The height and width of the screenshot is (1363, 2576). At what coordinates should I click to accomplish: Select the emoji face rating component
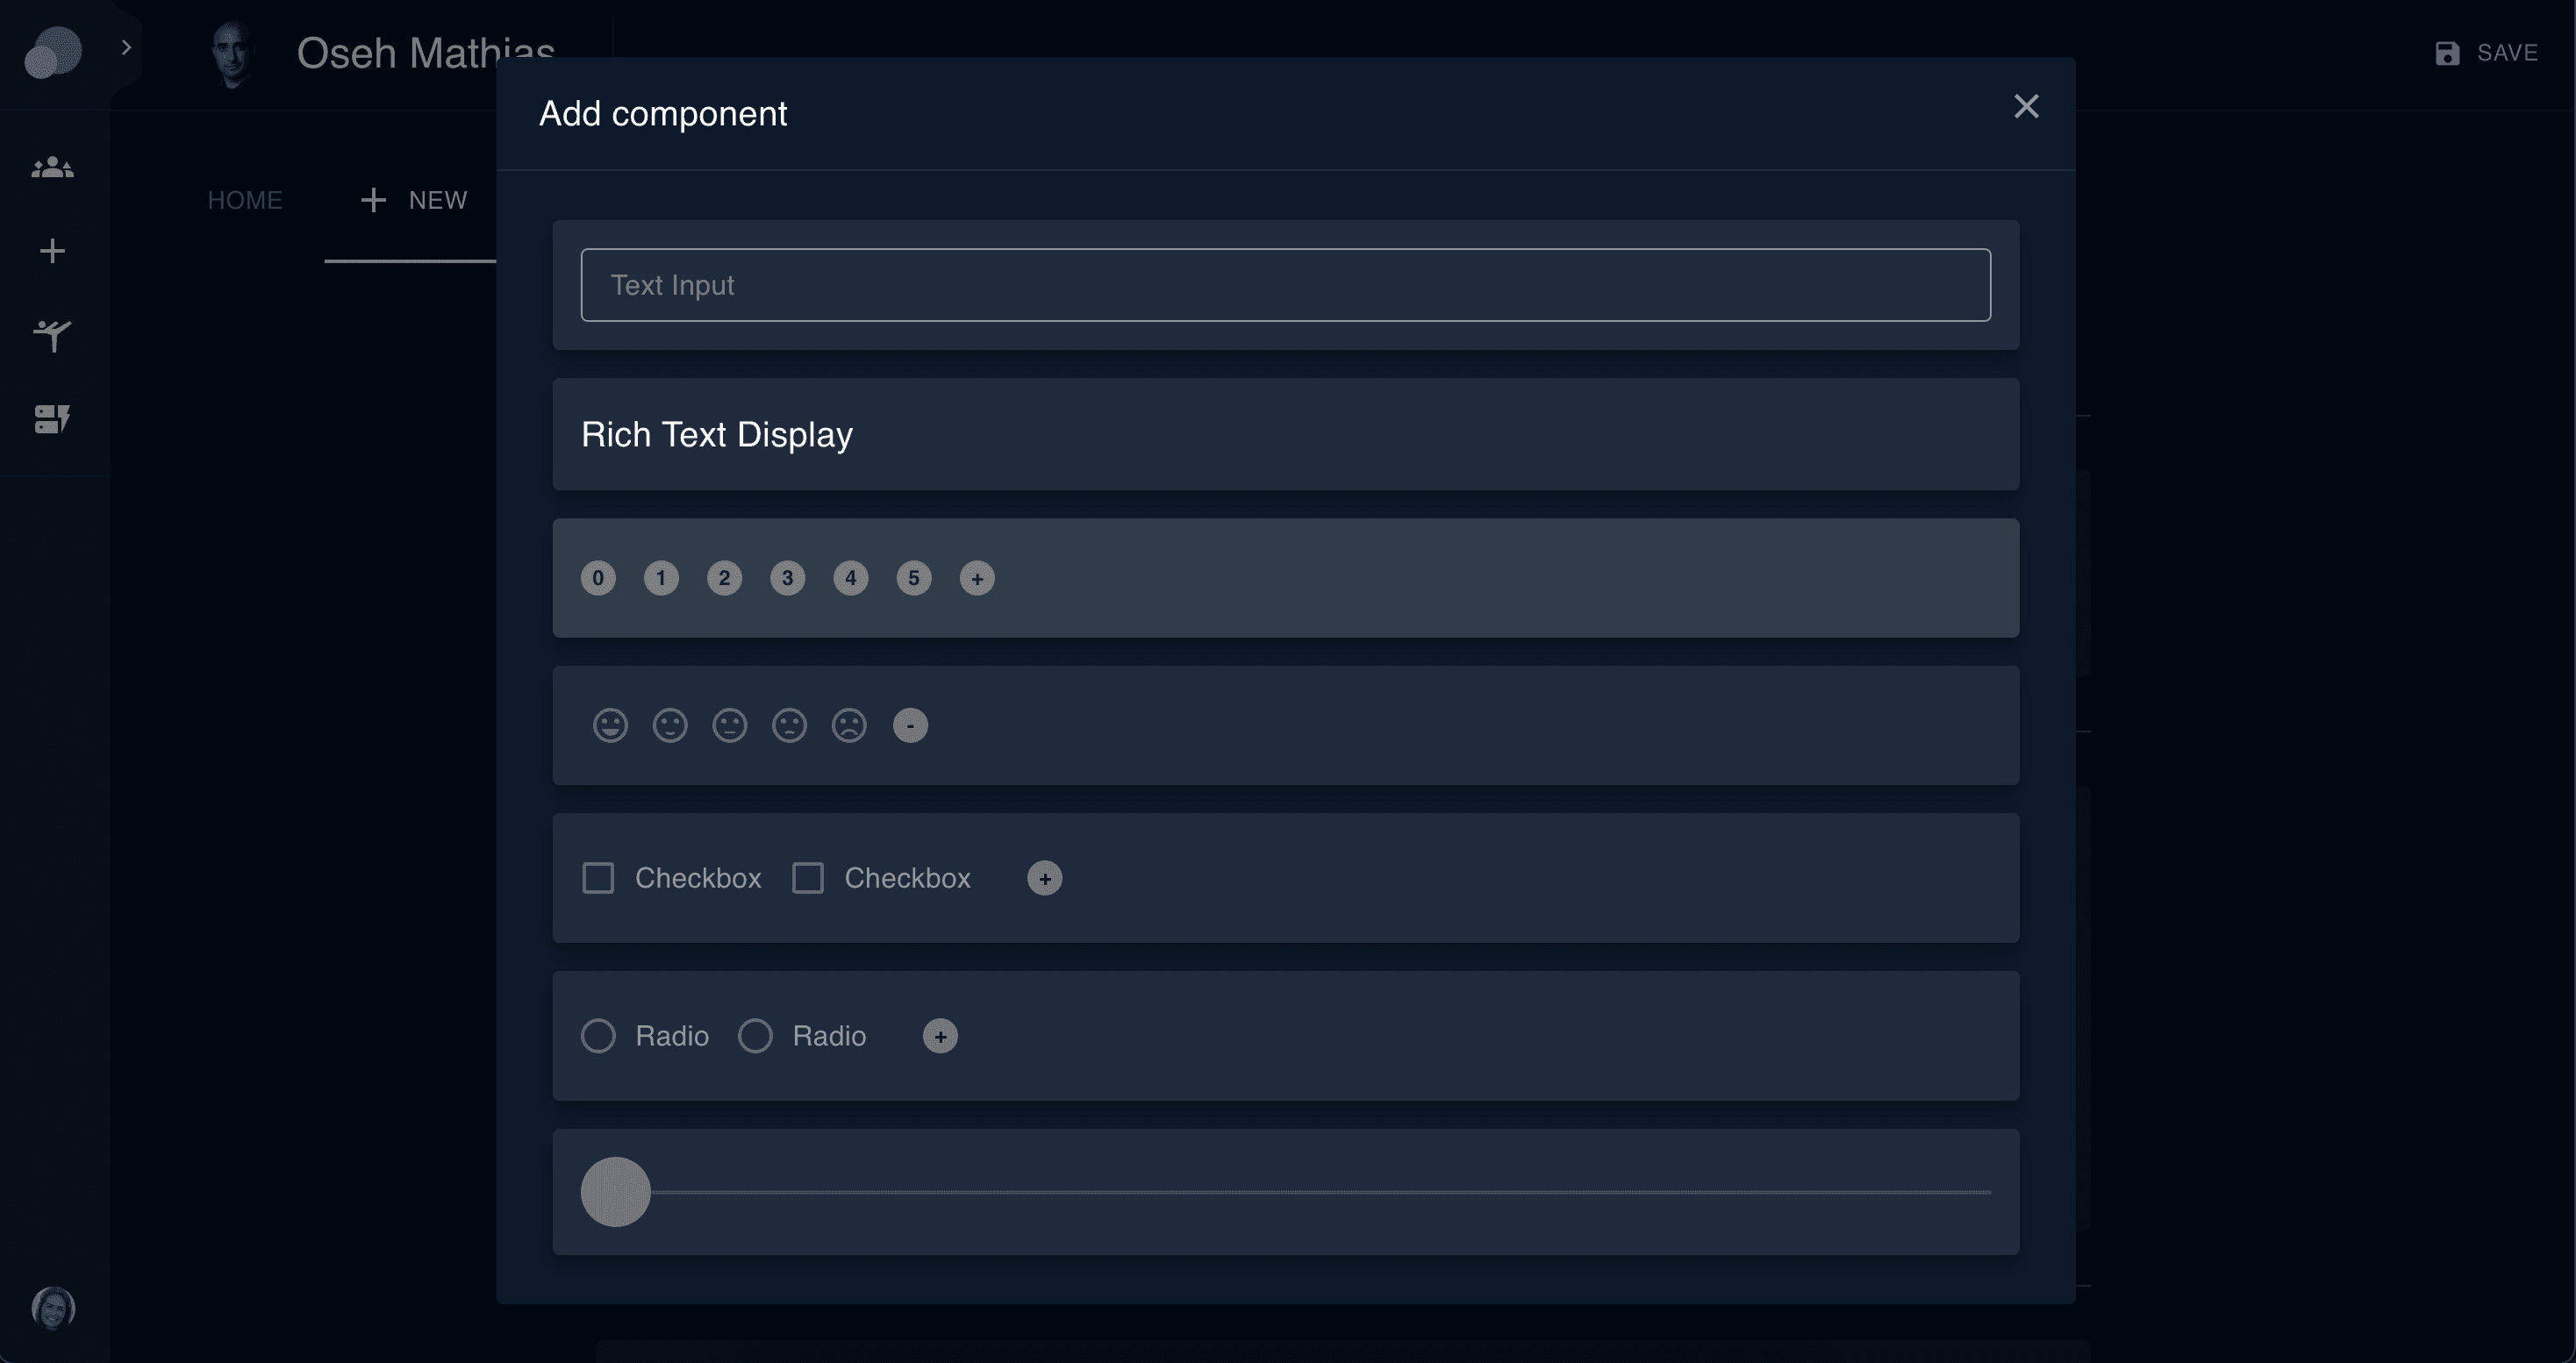tap(1284, 724)
